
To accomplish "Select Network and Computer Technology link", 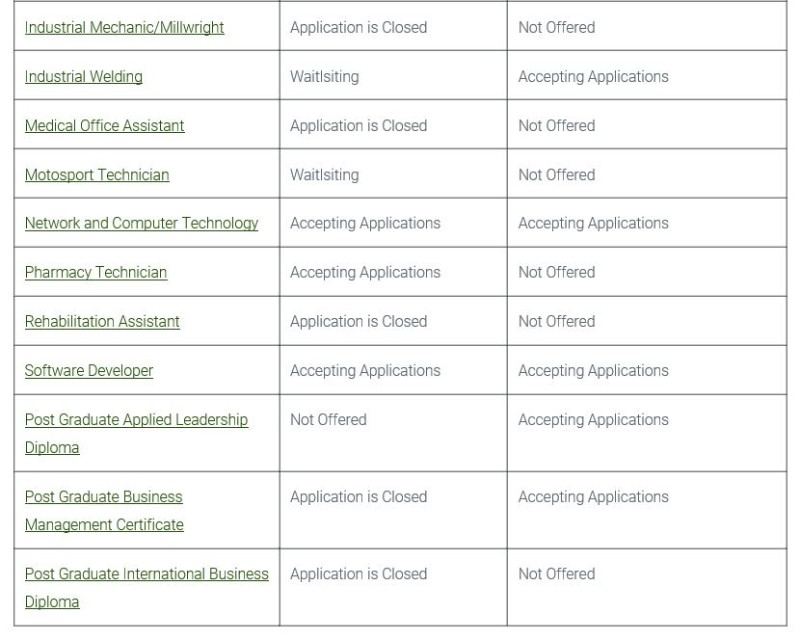I will [x=141, y=223].
